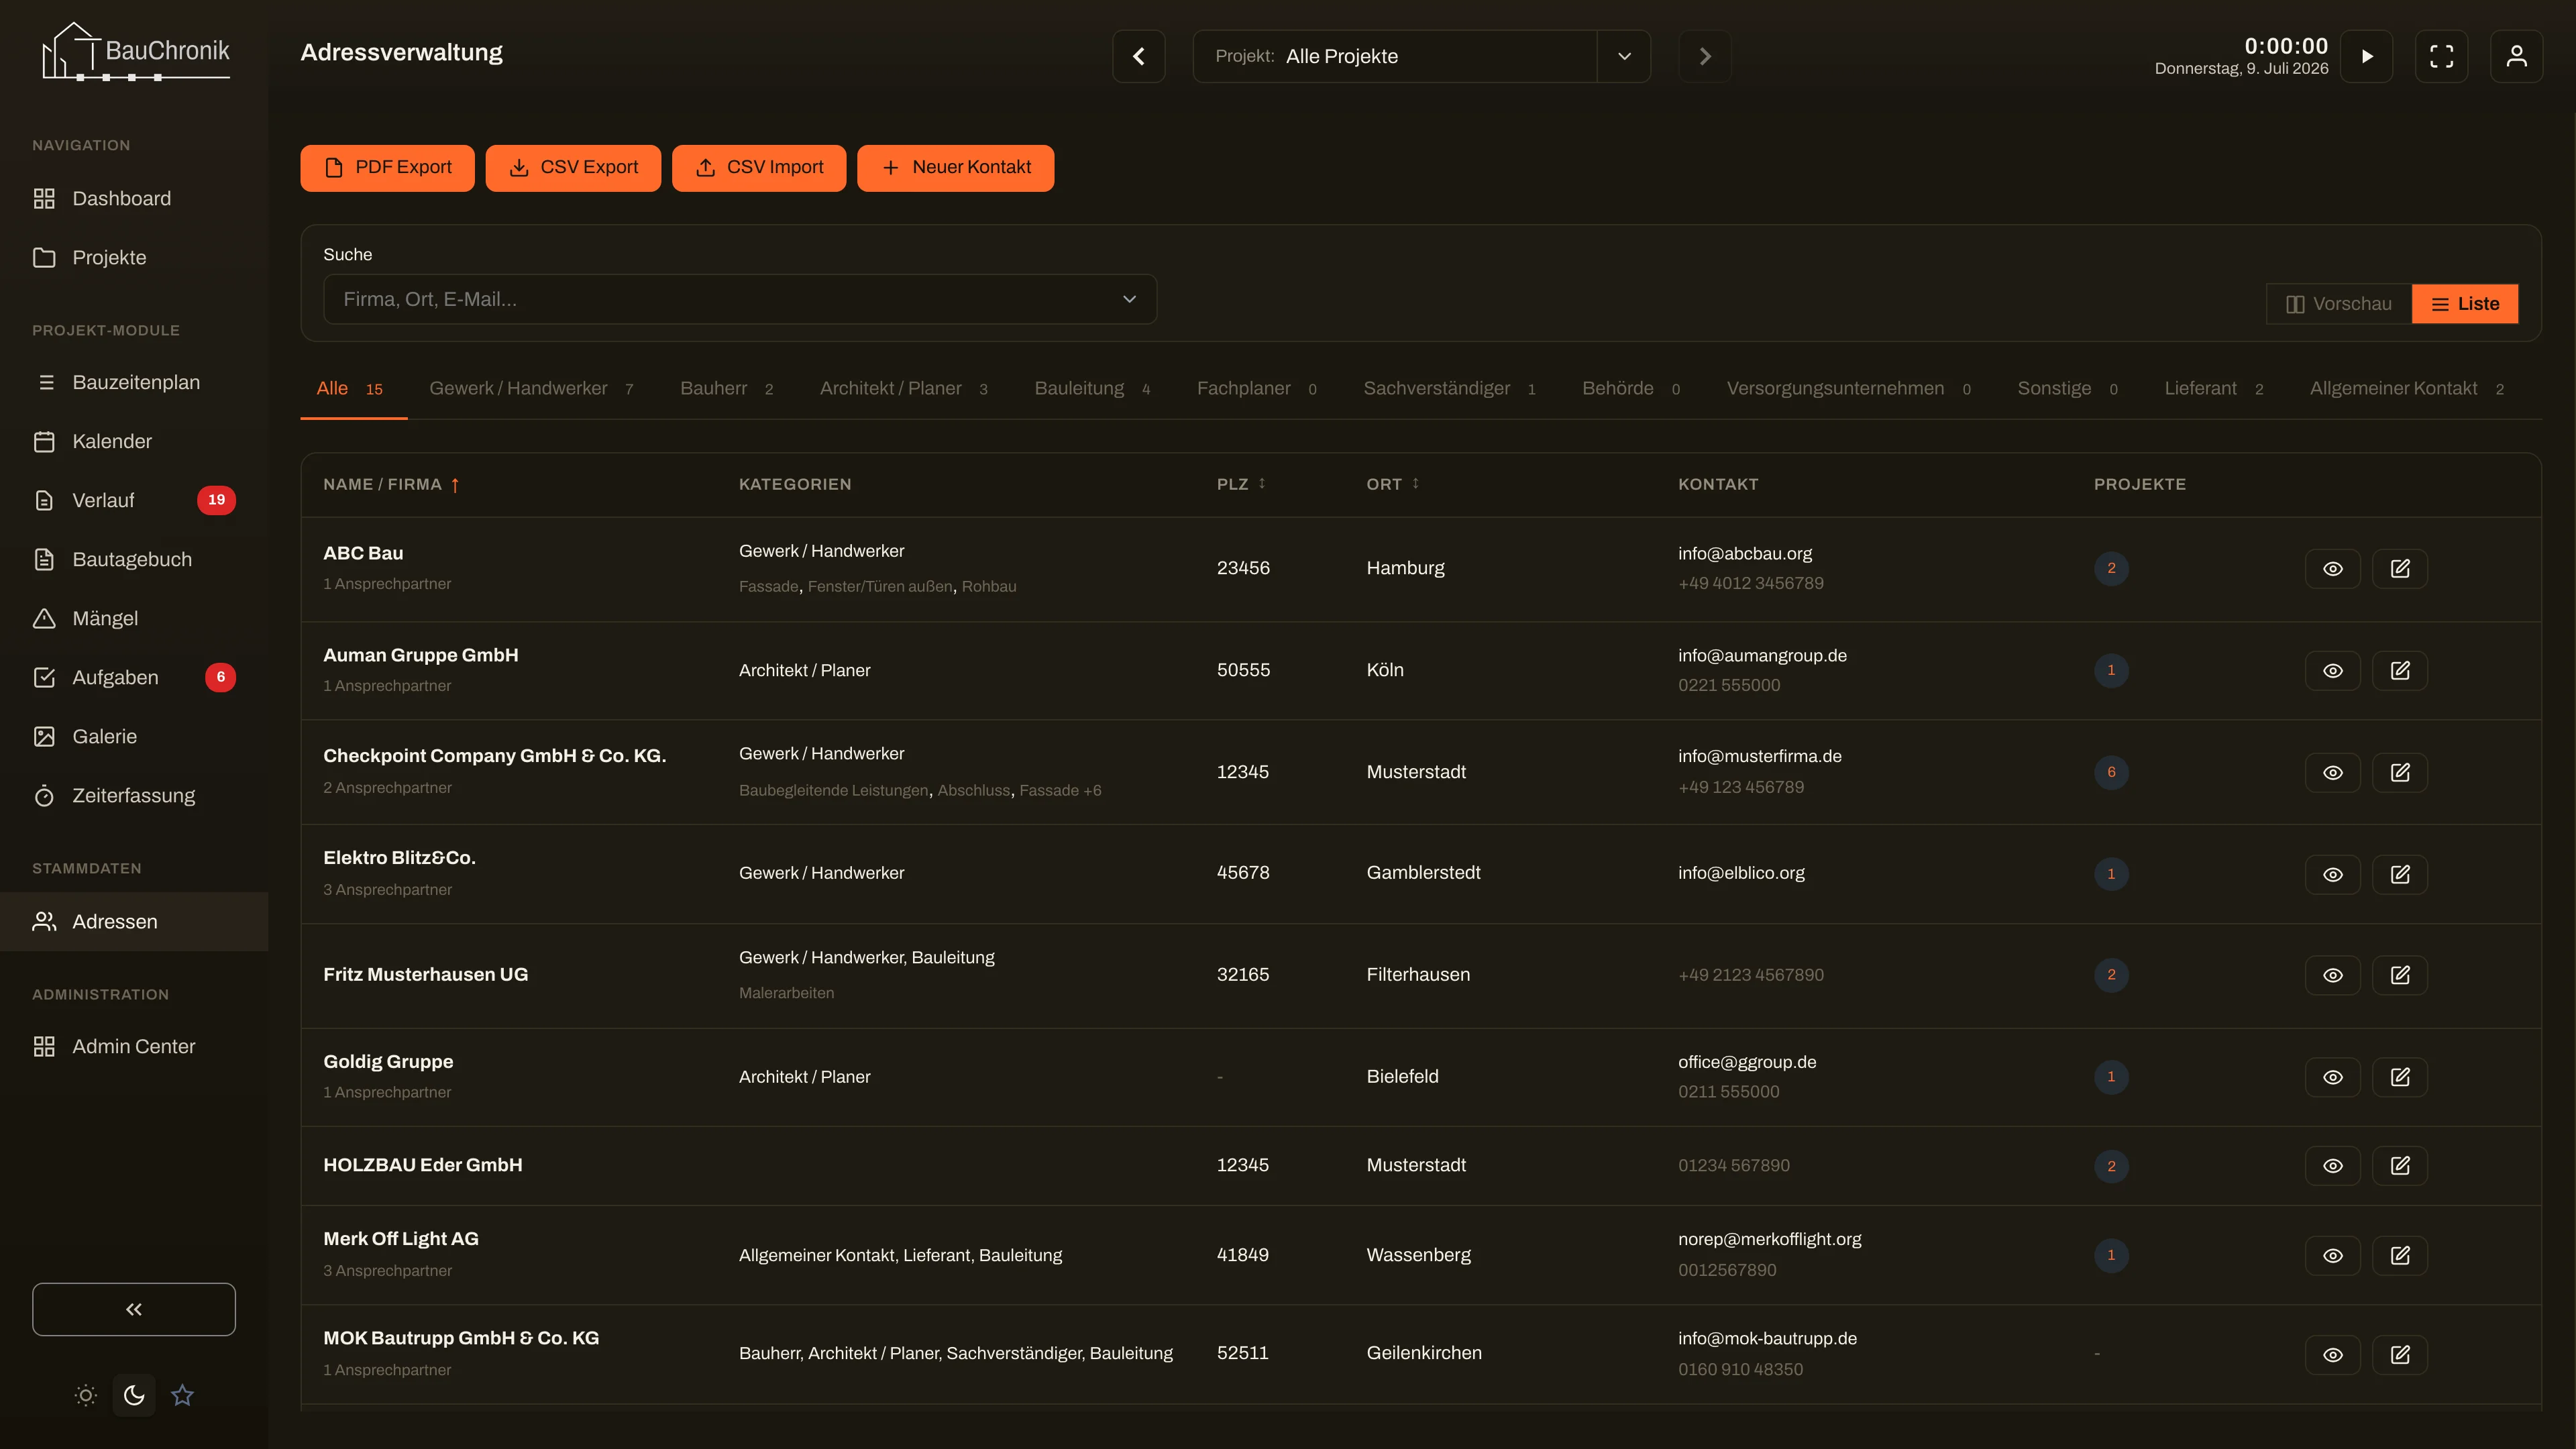Edit the Fritz Musterhausen UG contact
This screenshot has height=1449, width=2576.
[2400, 975]
